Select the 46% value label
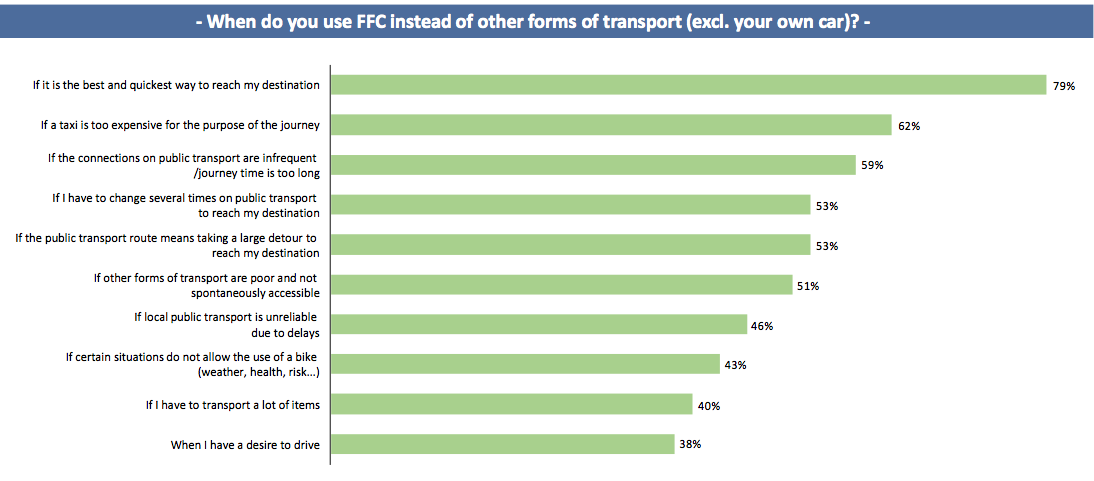 click(762, 326)
